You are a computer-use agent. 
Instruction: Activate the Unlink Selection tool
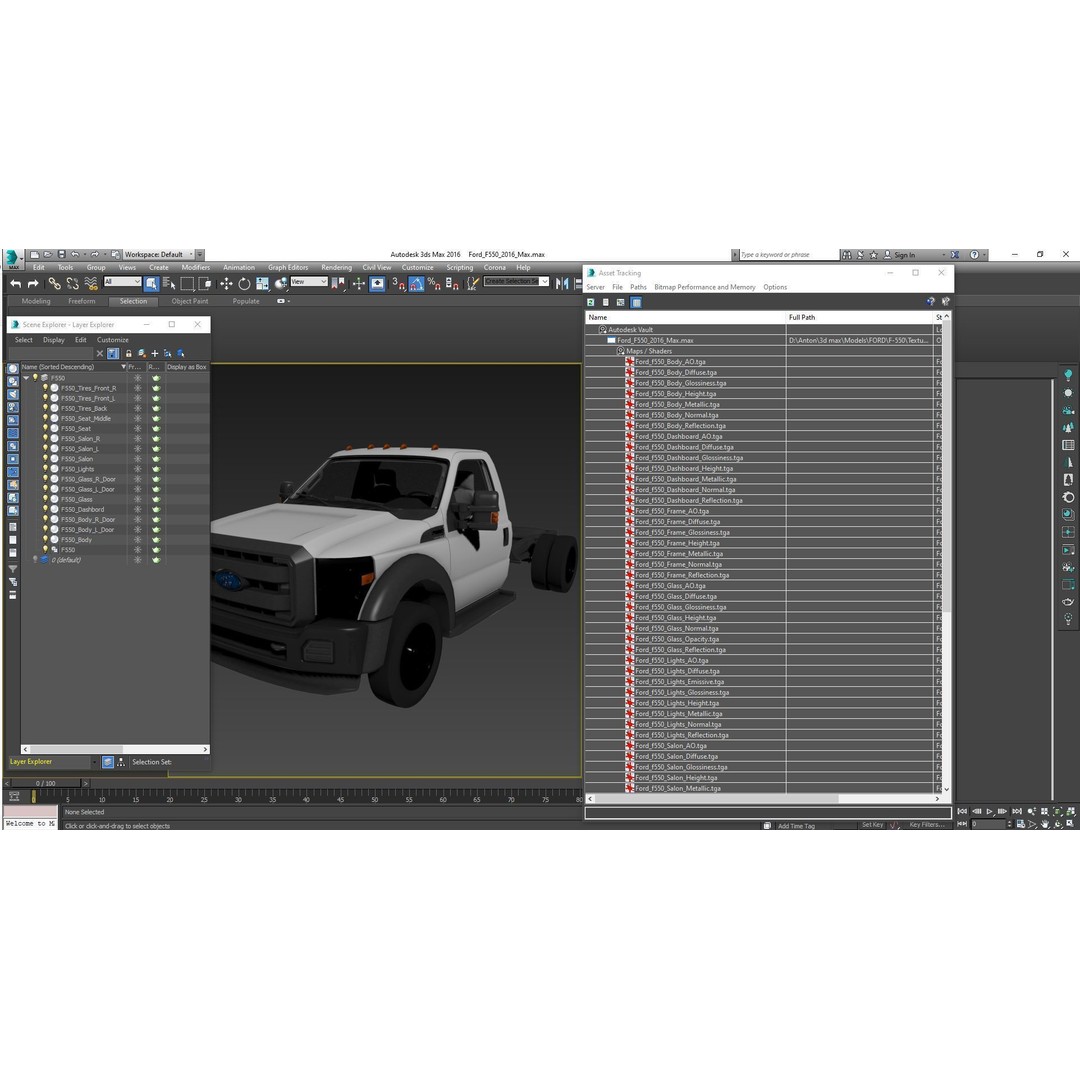pyautogui.click(x=72, y=284)
